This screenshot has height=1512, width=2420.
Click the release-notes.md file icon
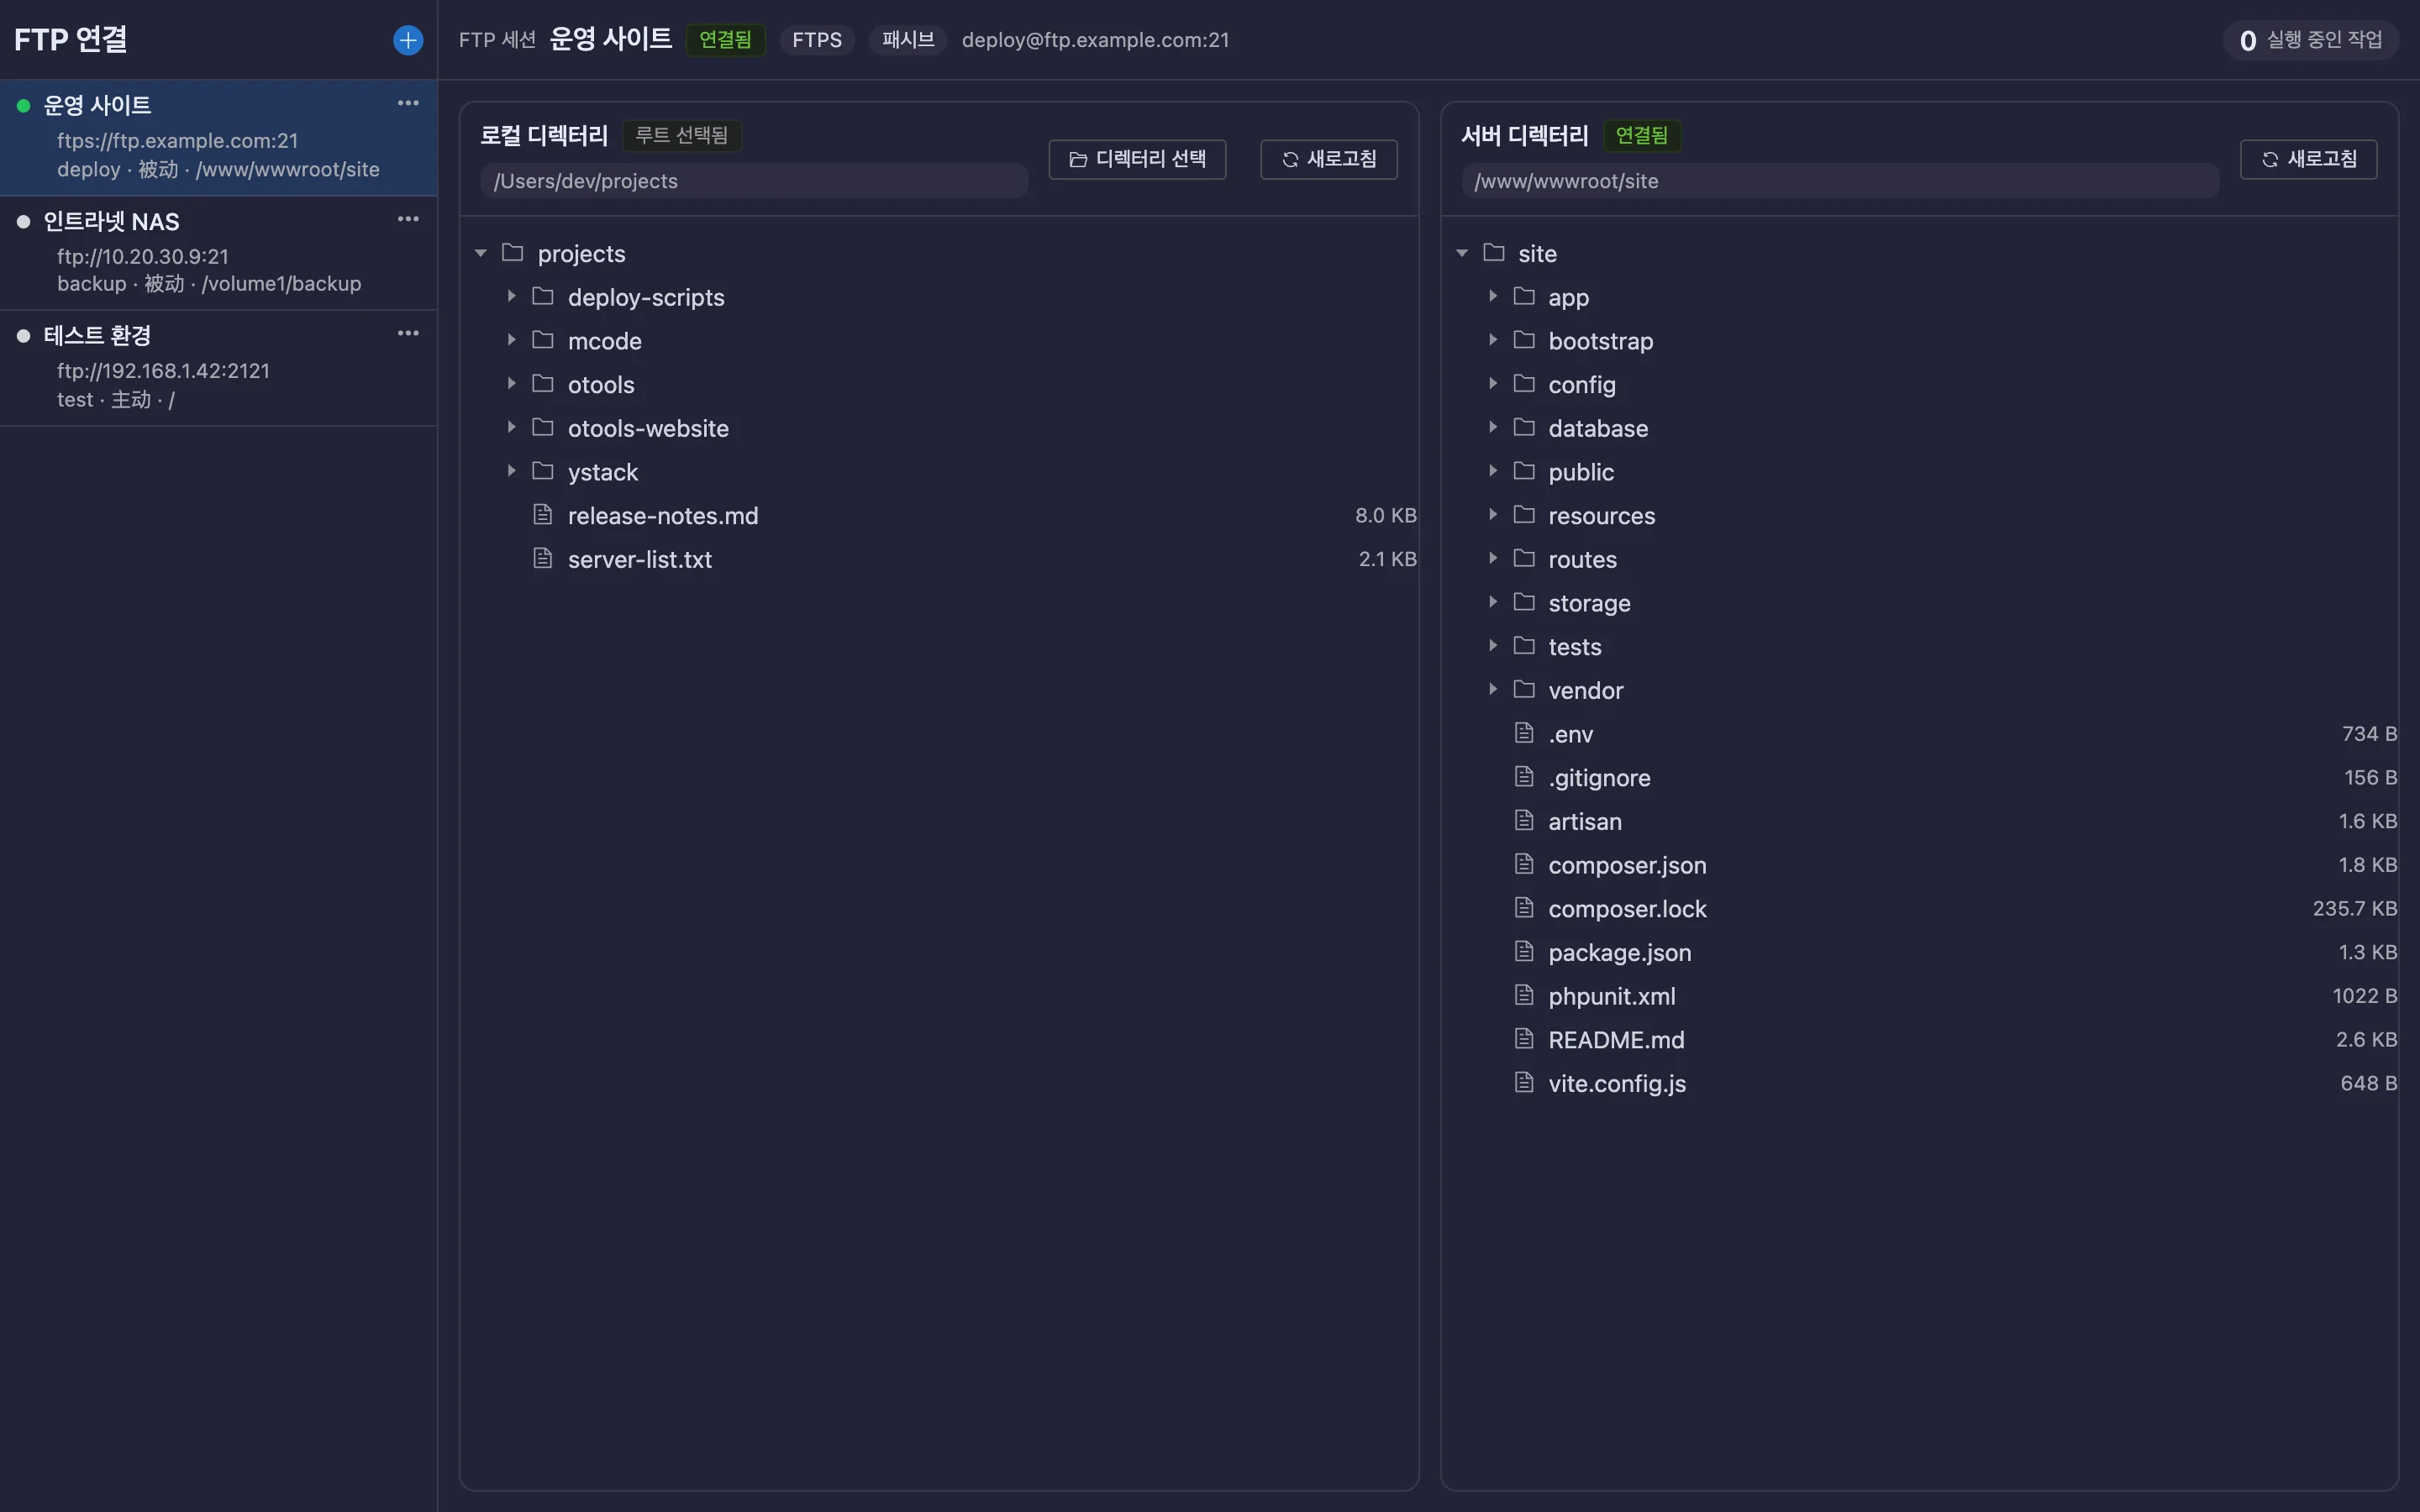coord(543,515)
